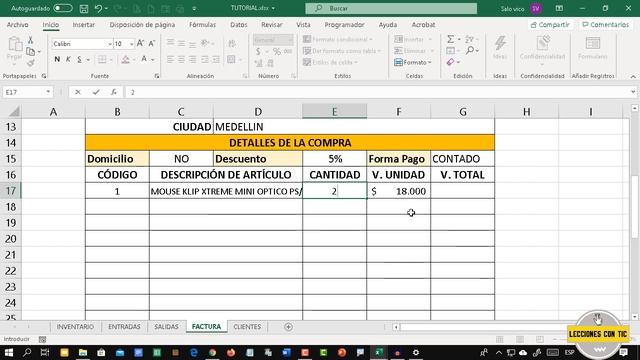Open the font color dropdown arrow
The image size is (640, 360).
153,60
